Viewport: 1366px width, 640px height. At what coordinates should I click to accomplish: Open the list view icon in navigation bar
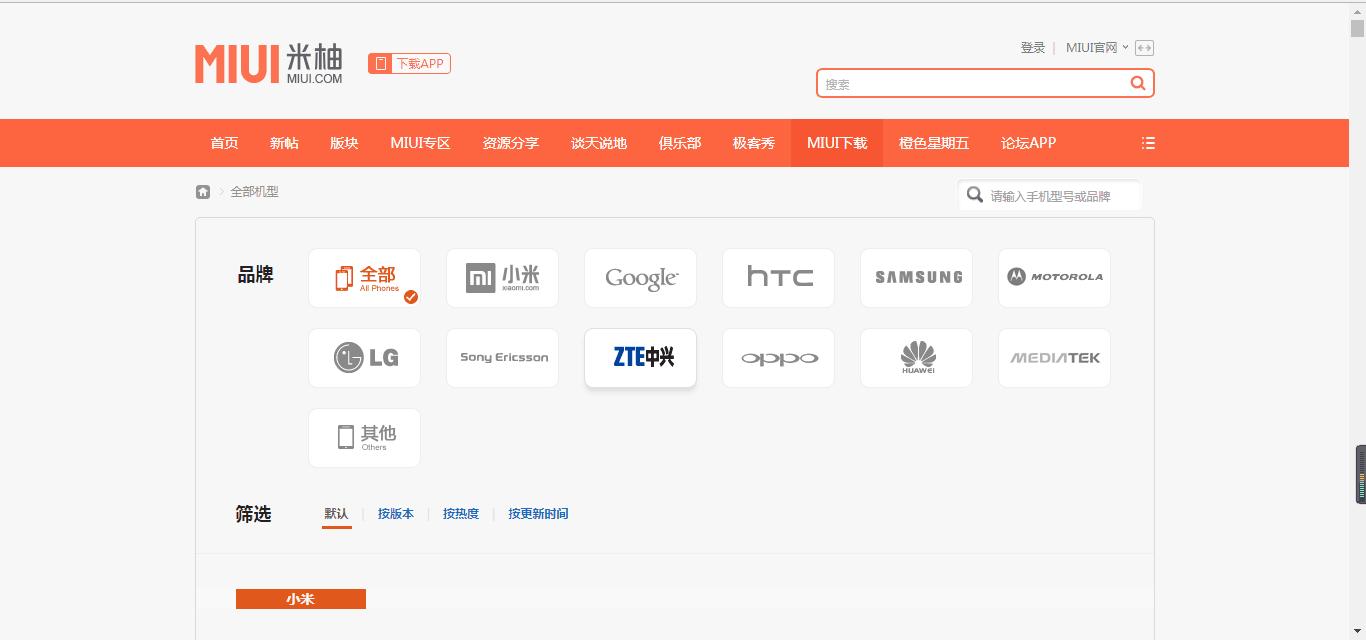click(1147, 142)
